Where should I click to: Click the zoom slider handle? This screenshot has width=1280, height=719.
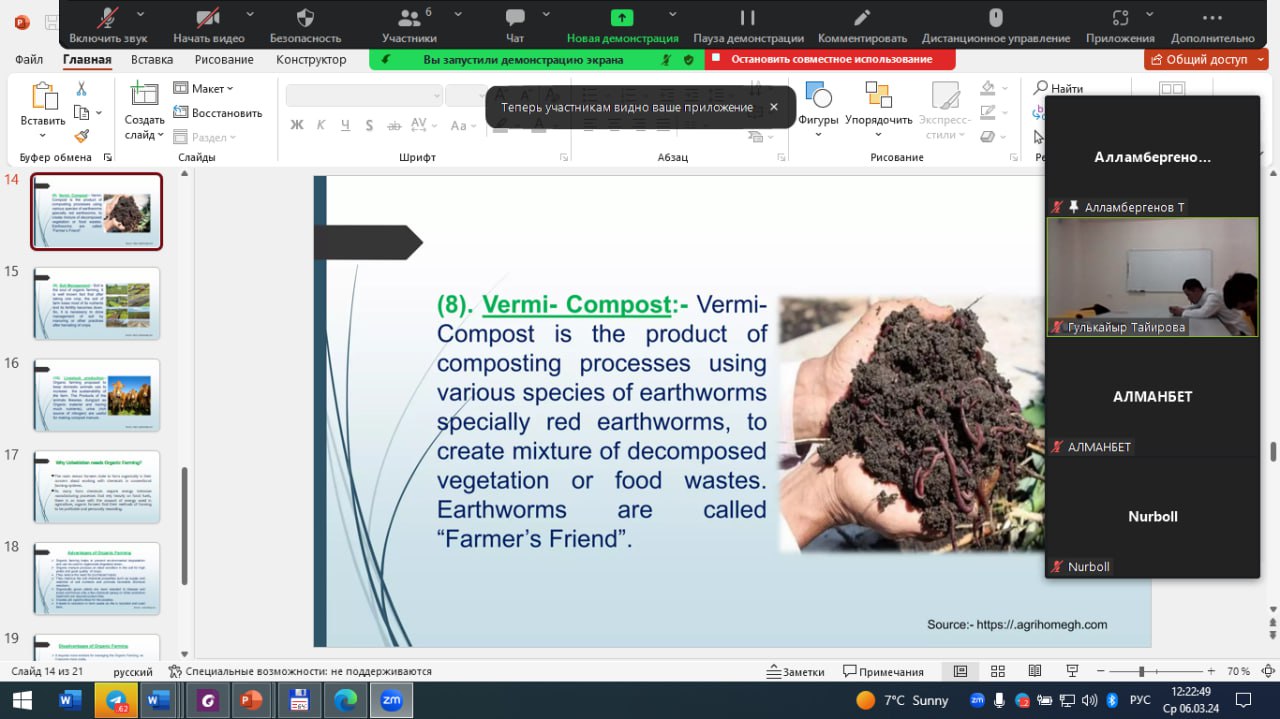tap(1141, 671)
